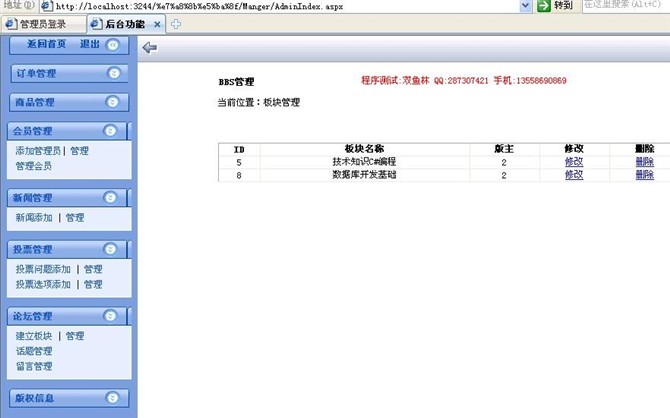Screen dimensions: 670x418
Task: Select 技术知识C#编程 board name cell
Action: coord(364,162)
